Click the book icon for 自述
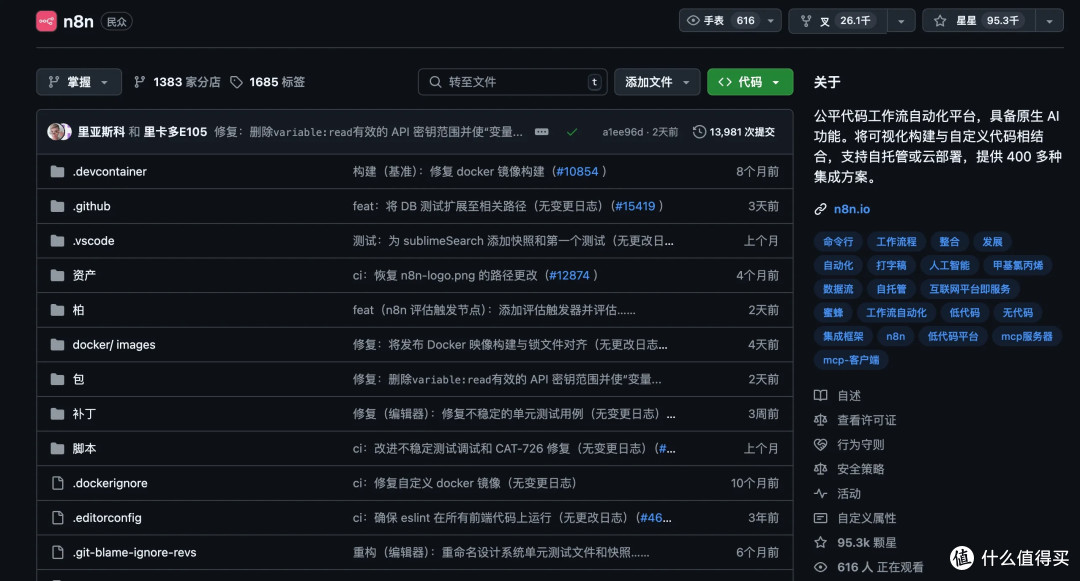 tap(820, 395)
